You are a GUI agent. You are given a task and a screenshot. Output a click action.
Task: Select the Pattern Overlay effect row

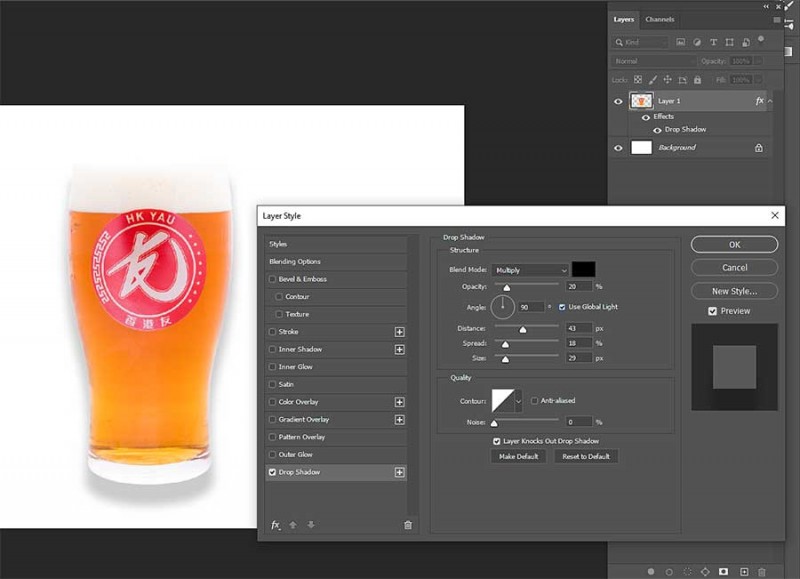336,437
